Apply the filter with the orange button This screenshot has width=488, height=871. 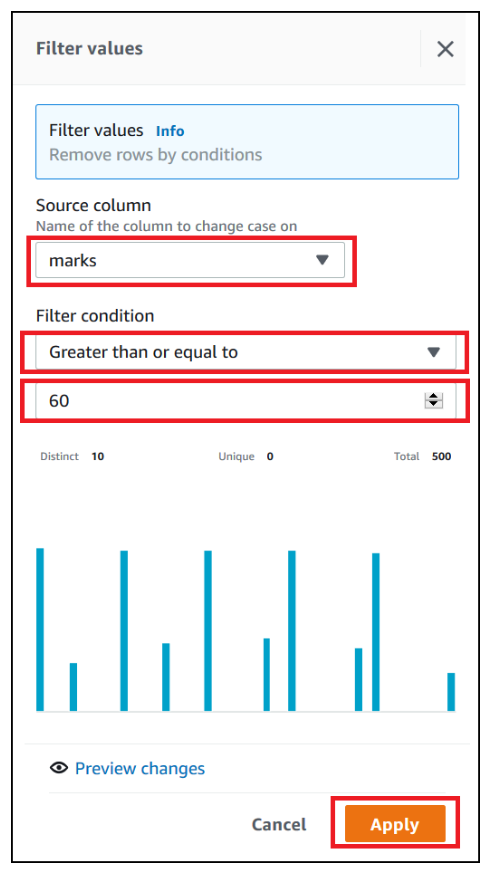tap(395, 824)
